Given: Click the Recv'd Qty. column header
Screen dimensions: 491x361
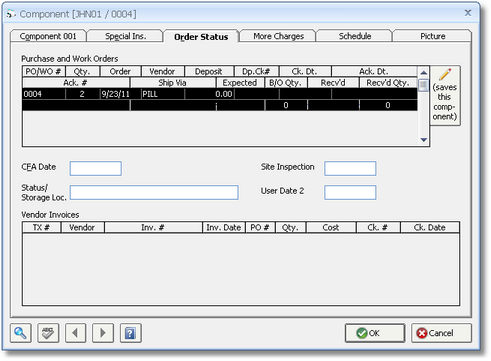Looking at the screenshot, I should pos(388,83).
